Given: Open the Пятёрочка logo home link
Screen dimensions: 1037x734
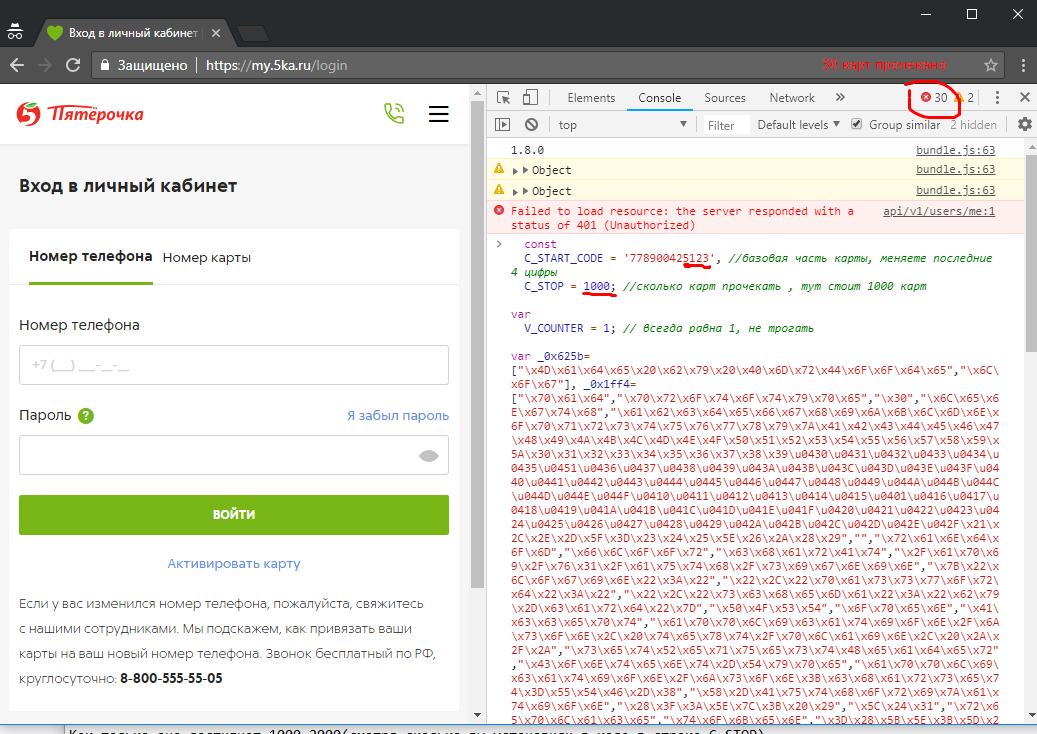Looking at the screenshot, I should coord(80,114).
